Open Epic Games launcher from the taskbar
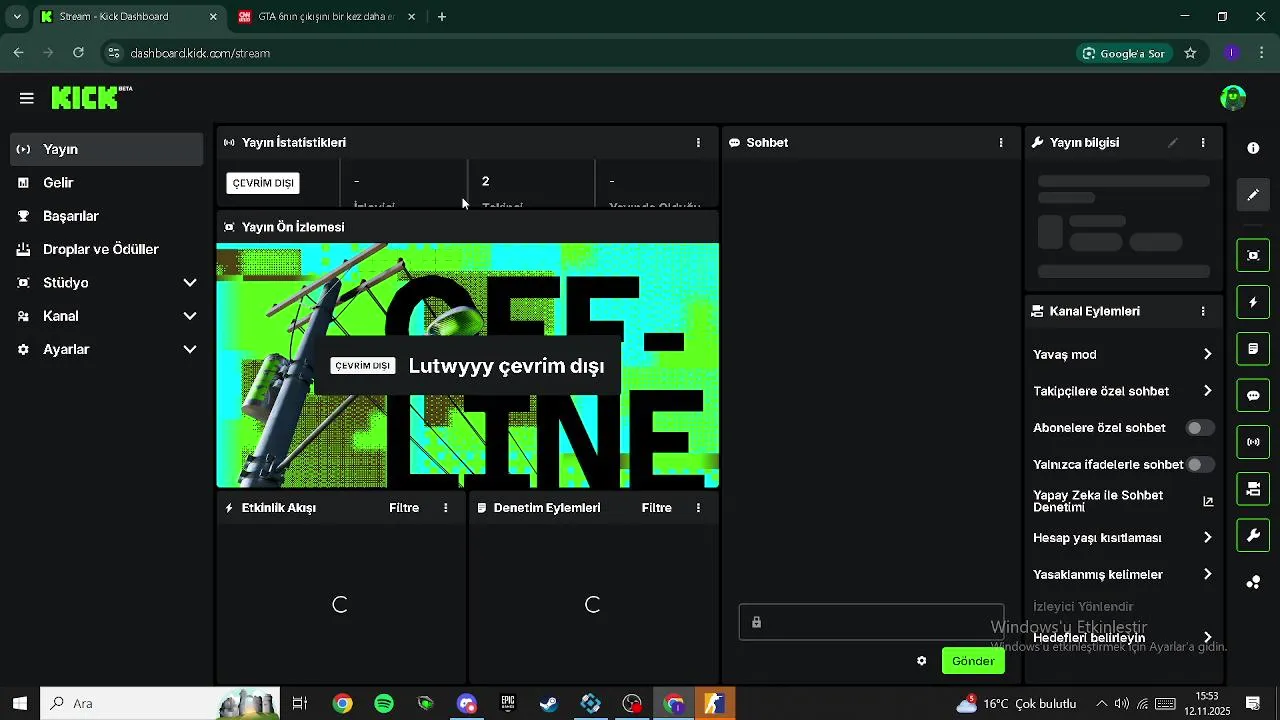This screenshot has width=1280, height=720. [508, 704]
